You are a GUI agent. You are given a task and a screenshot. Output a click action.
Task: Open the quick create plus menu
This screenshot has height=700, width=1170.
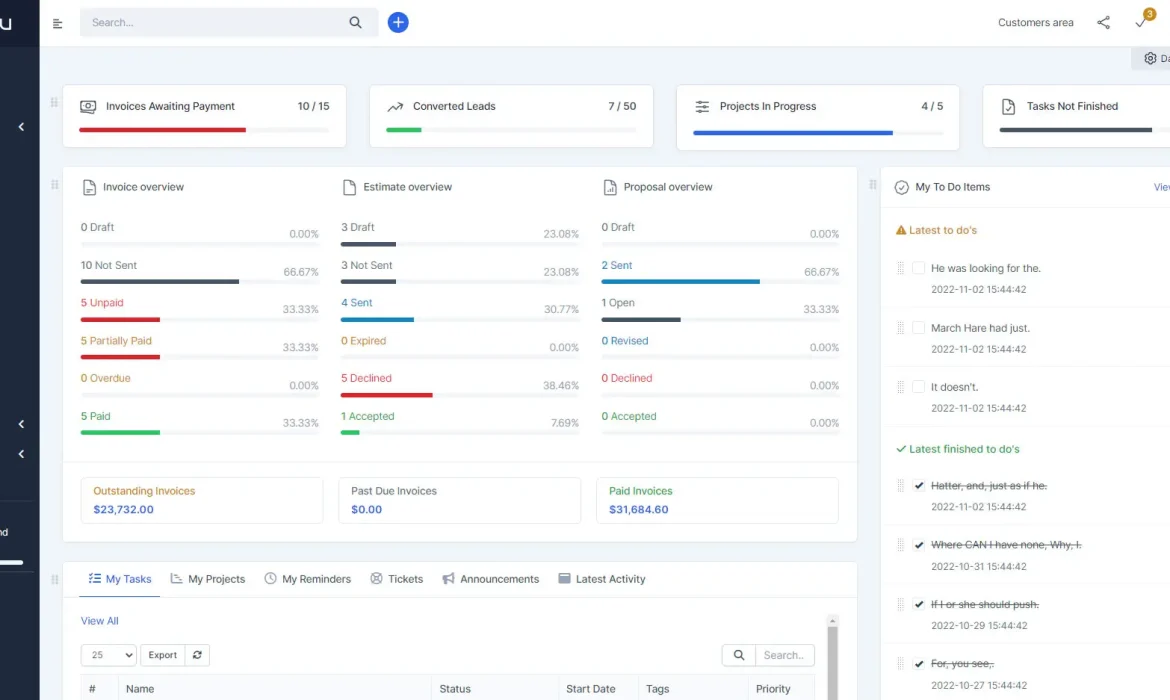point(398,22)
